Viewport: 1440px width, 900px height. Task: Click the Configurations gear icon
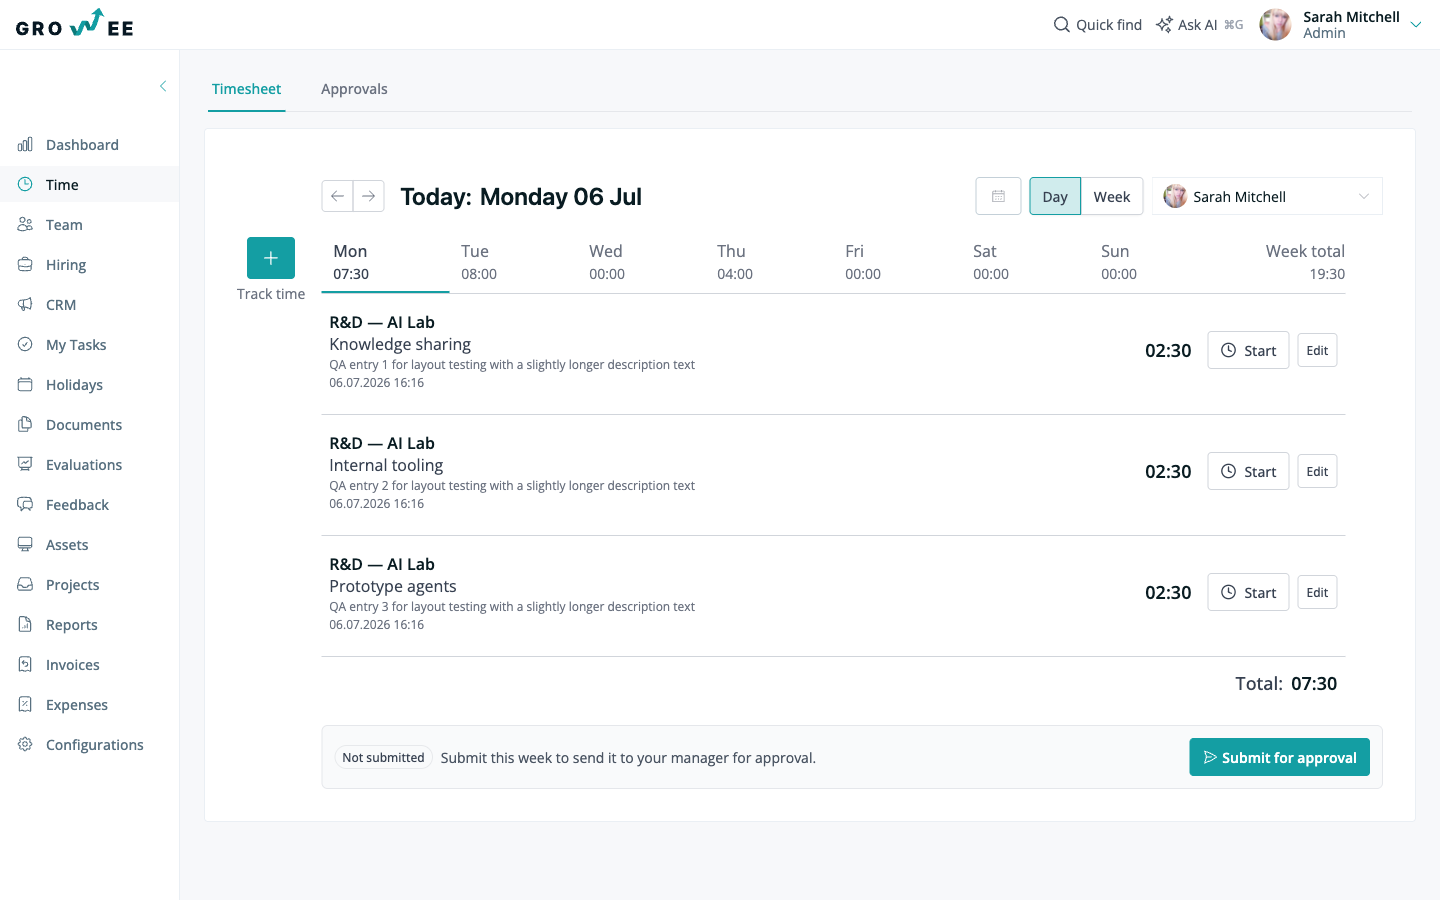point(25,744)
